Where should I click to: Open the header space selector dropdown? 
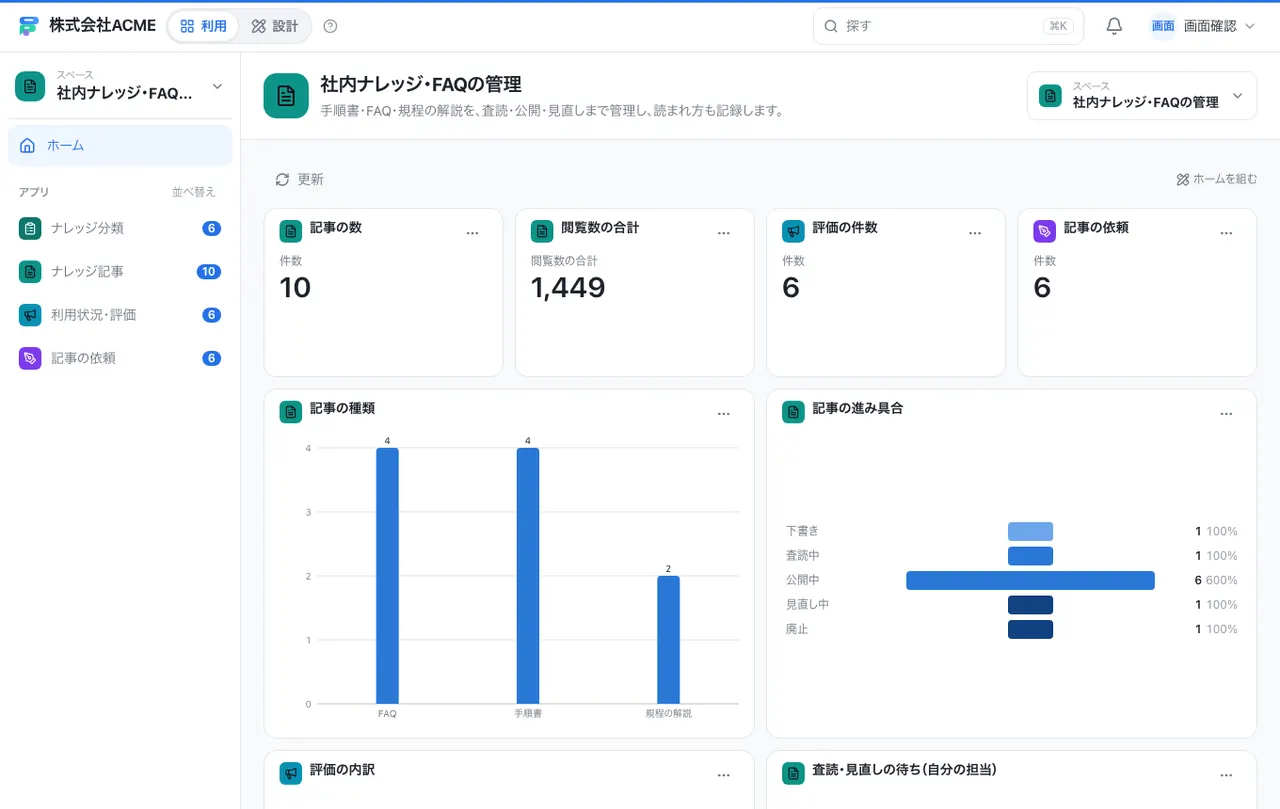point(1142,96)
